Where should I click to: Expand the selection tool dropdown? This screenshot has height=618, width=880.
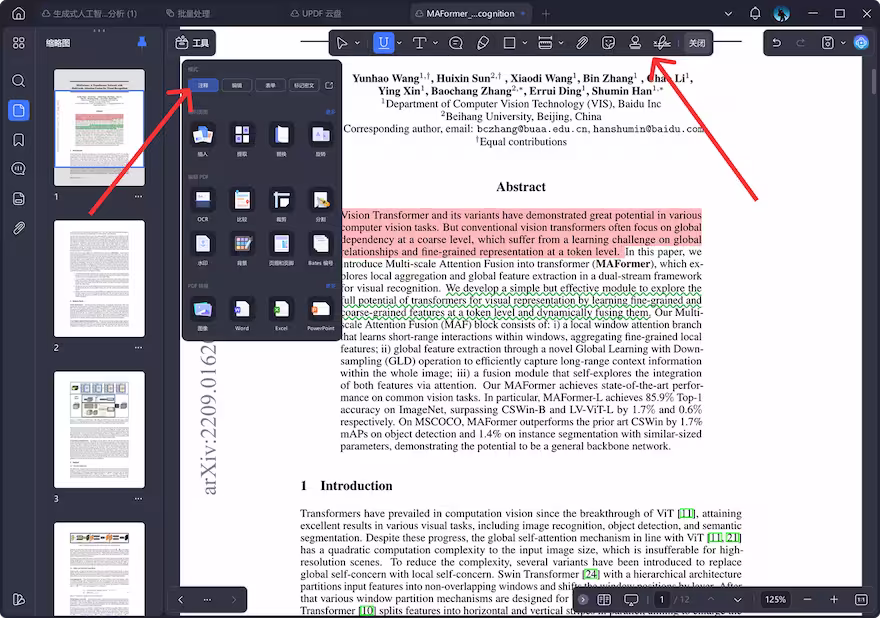(x=358, y=42)
